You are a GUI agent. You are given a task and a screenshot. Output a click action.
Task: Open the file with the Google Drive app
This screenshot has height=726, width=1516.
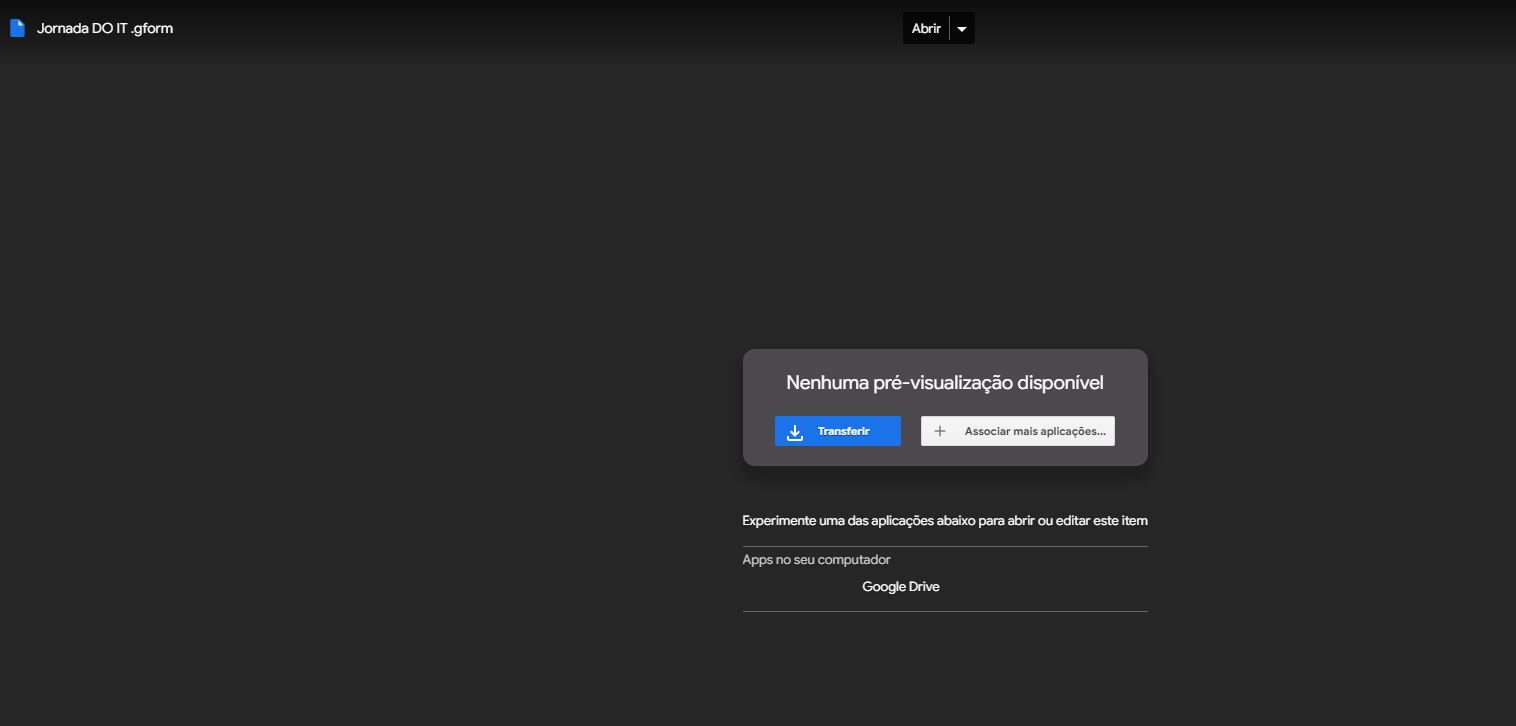901,587
